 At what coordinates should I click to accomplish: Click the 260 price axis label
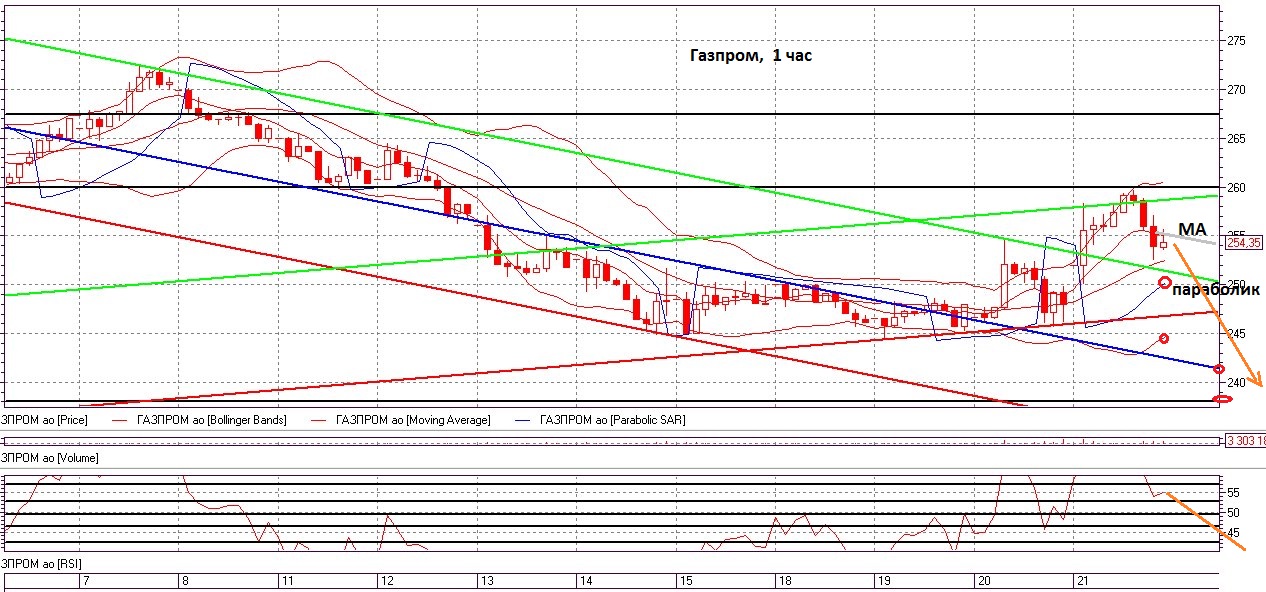(x=1236, y=188)
